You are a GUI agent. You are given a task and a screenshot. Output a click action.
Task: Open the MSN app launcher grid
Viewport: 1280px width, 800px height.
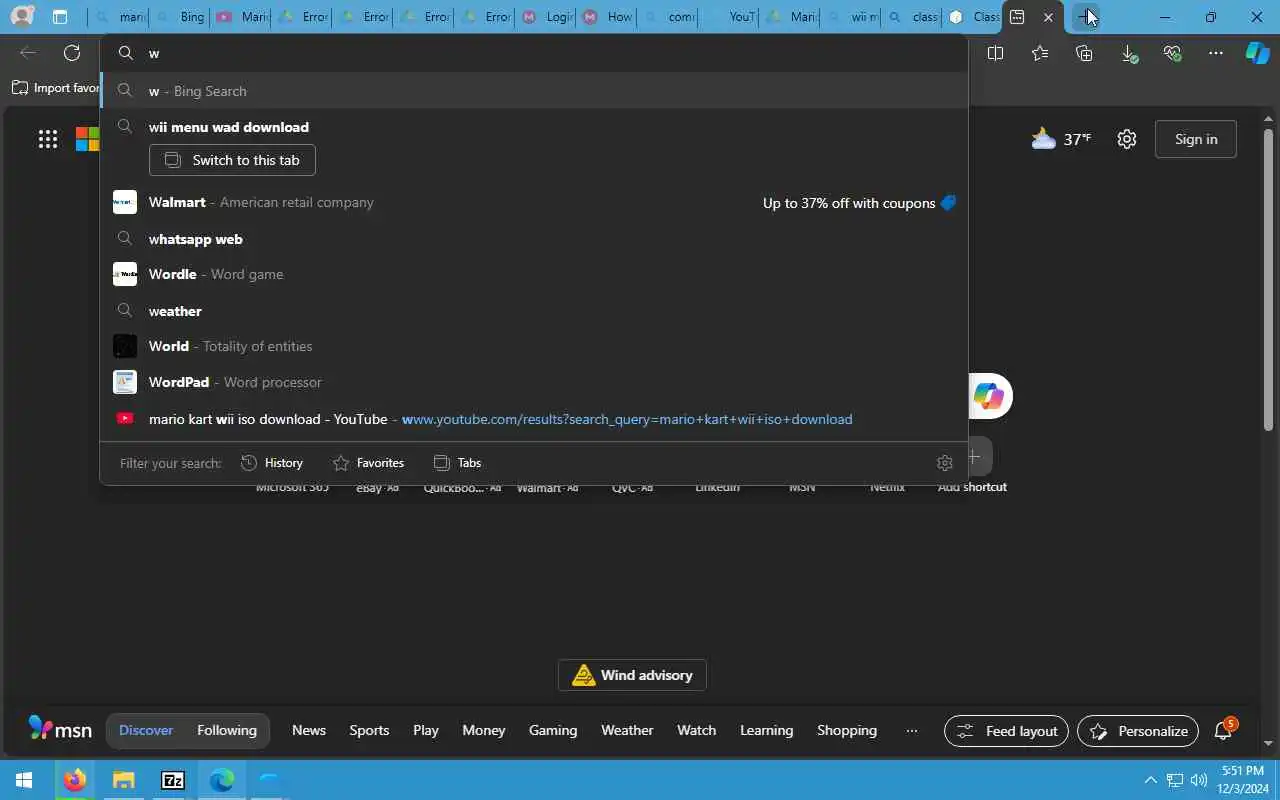[x=48, y=139]
